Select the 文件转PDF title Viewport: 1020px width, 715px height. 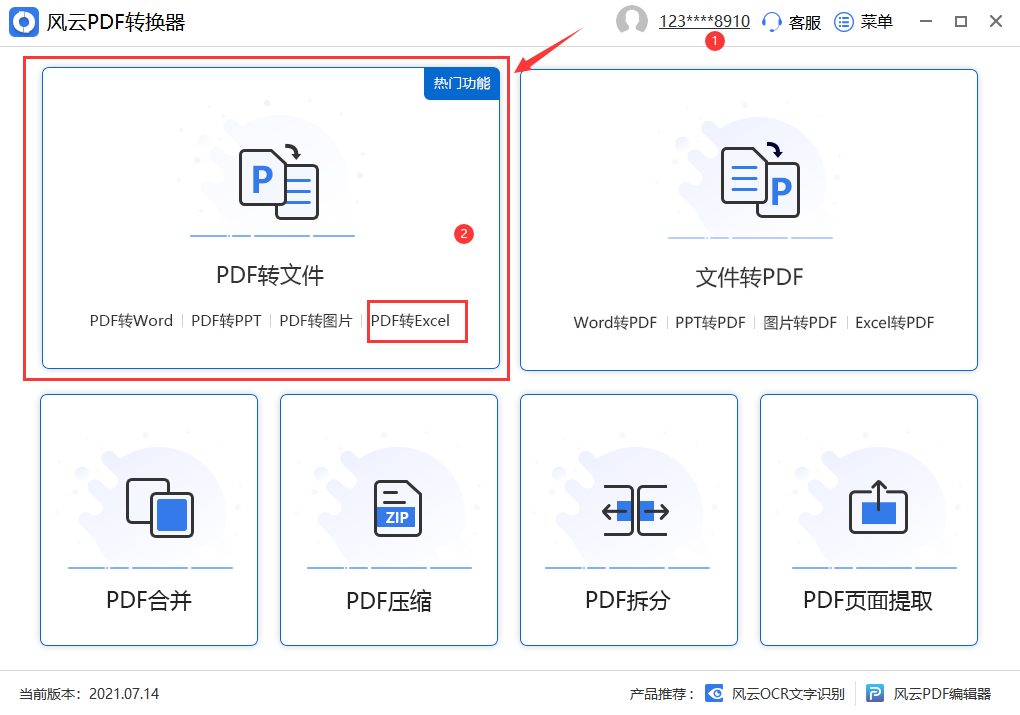tap(749, 277)
